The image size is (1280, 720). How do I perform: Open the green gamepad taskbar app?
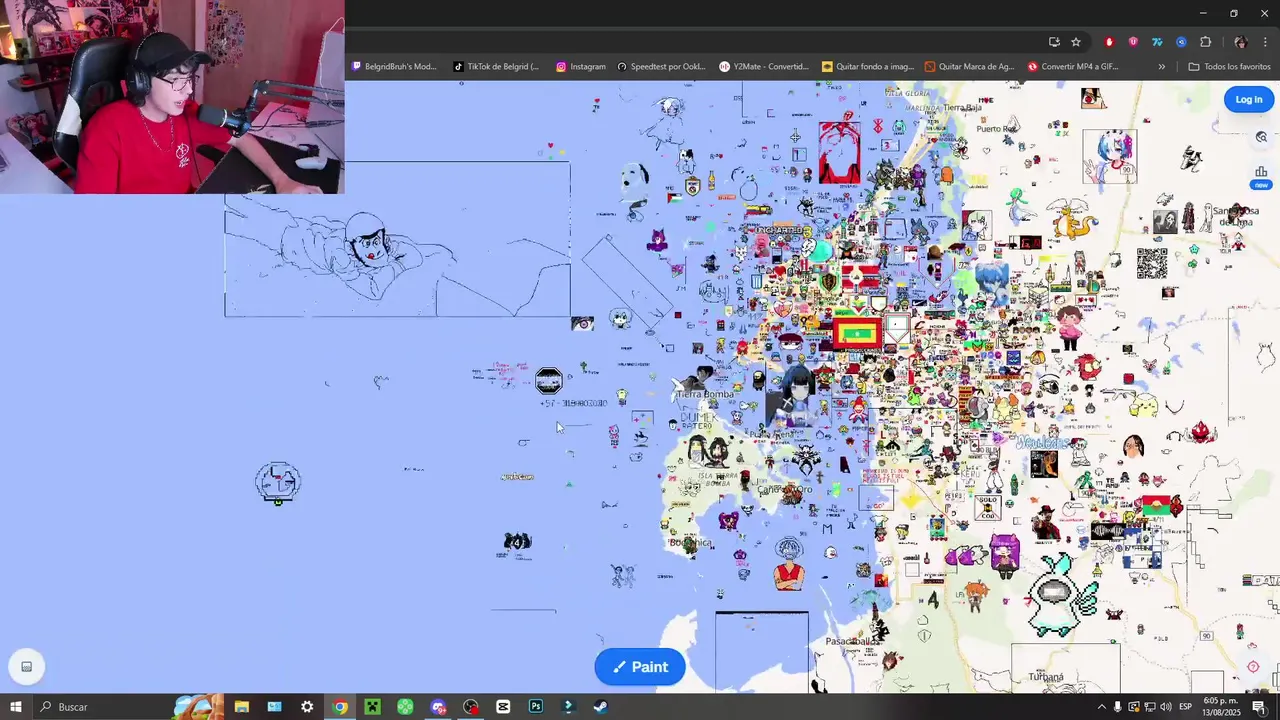[405, 707]
